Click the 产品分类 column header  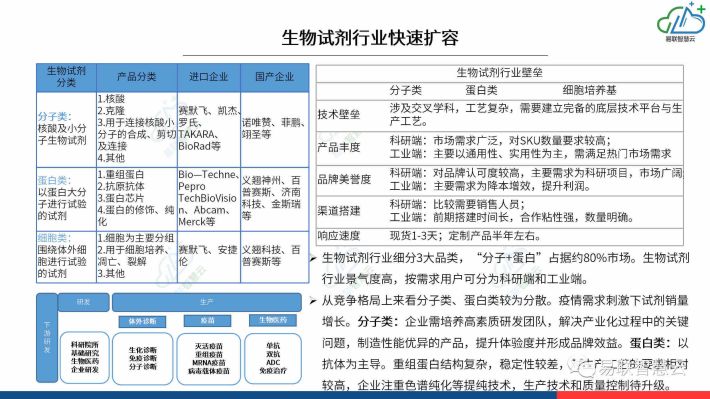(136, 77)
